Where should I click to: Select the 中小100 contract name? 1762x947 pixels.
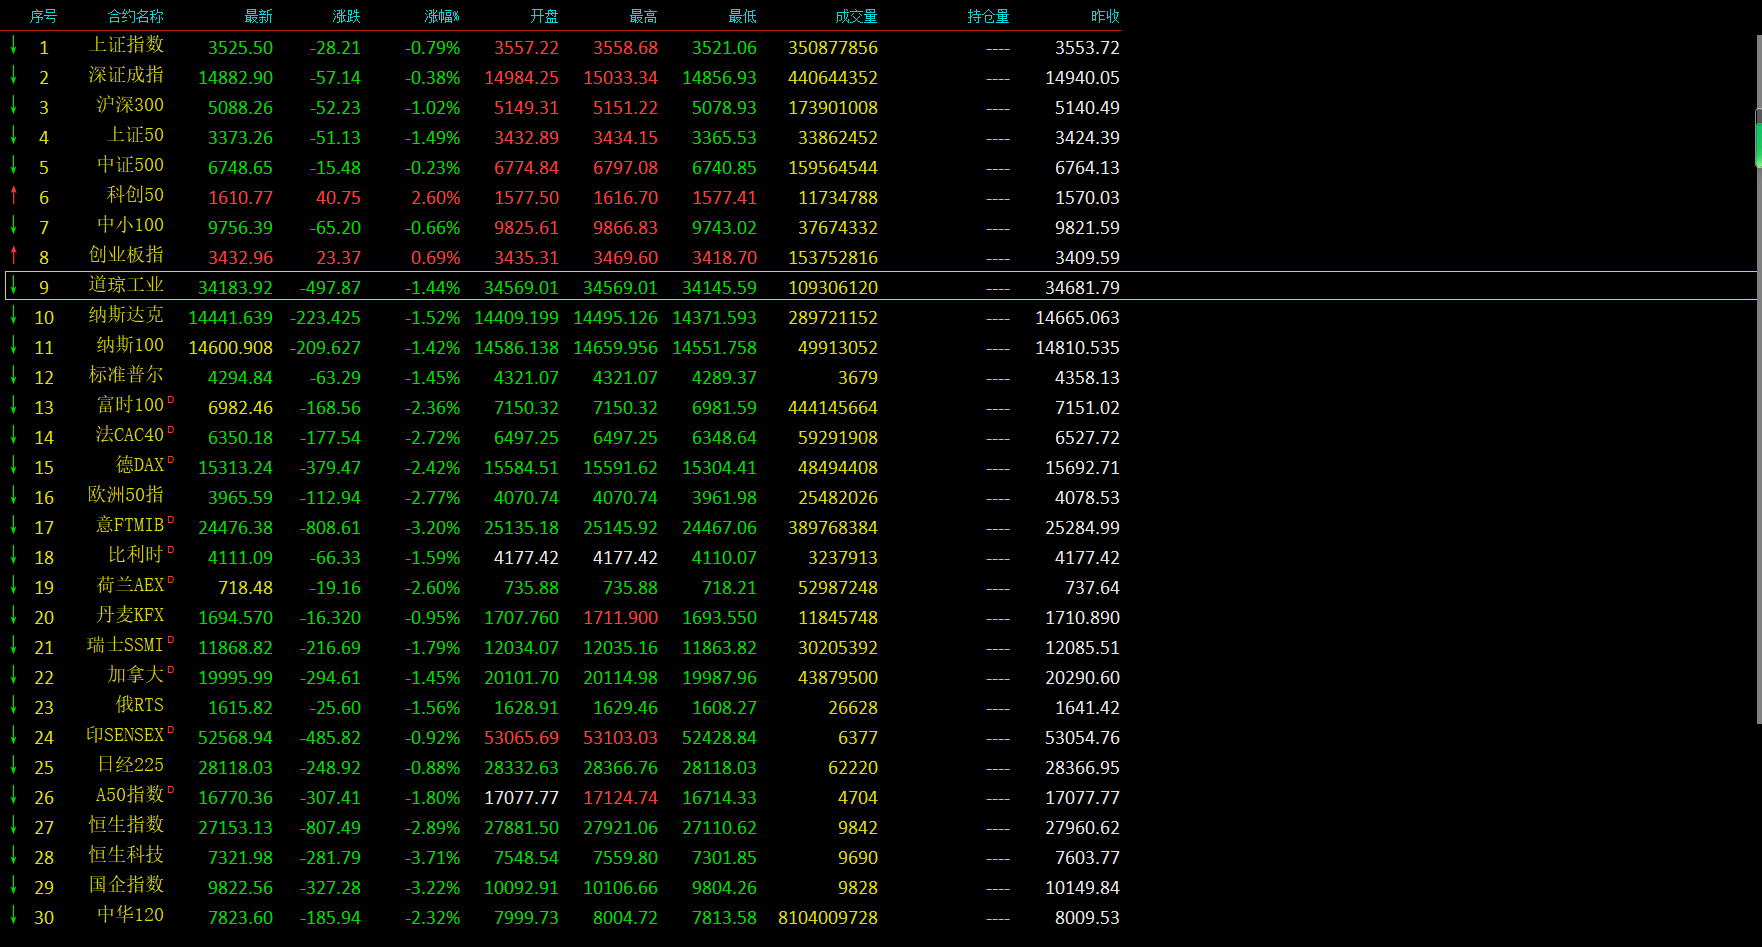130,225
